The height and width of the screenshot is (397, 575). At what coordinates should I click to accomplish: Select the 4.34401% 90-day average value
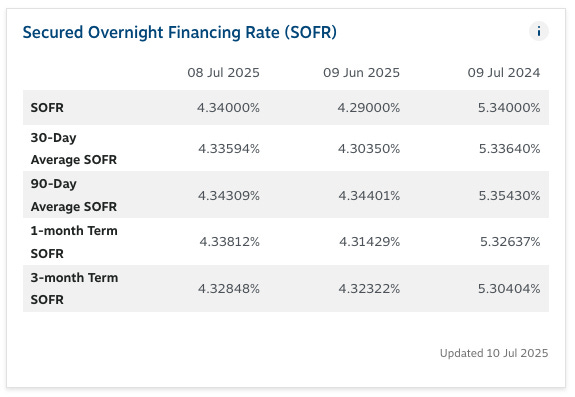pos(369,196)
